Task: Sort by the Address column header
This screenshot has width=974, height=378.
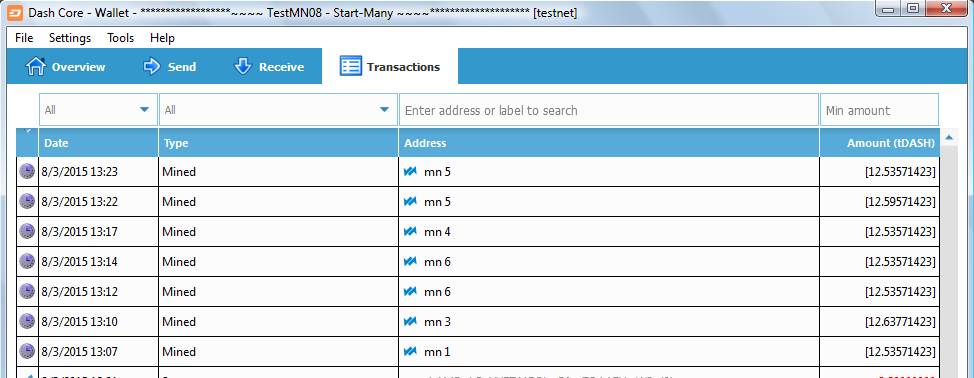Action: pos(609,143)
